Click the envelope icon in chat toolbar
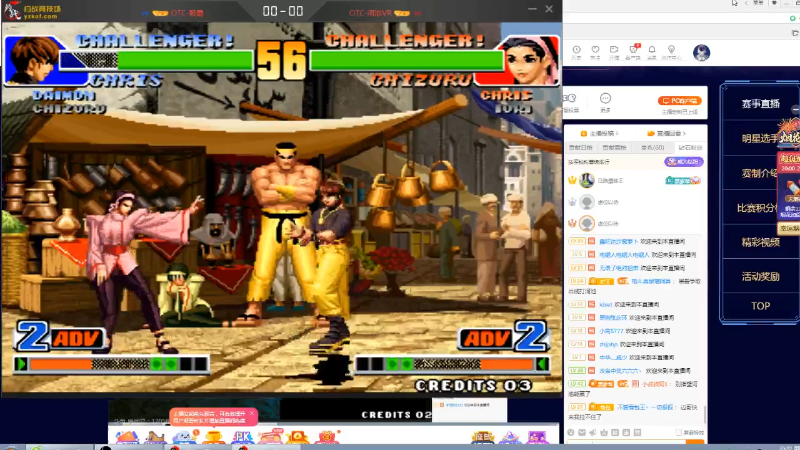The width and height of the screenshot is (800, 450). coord(582,432)
